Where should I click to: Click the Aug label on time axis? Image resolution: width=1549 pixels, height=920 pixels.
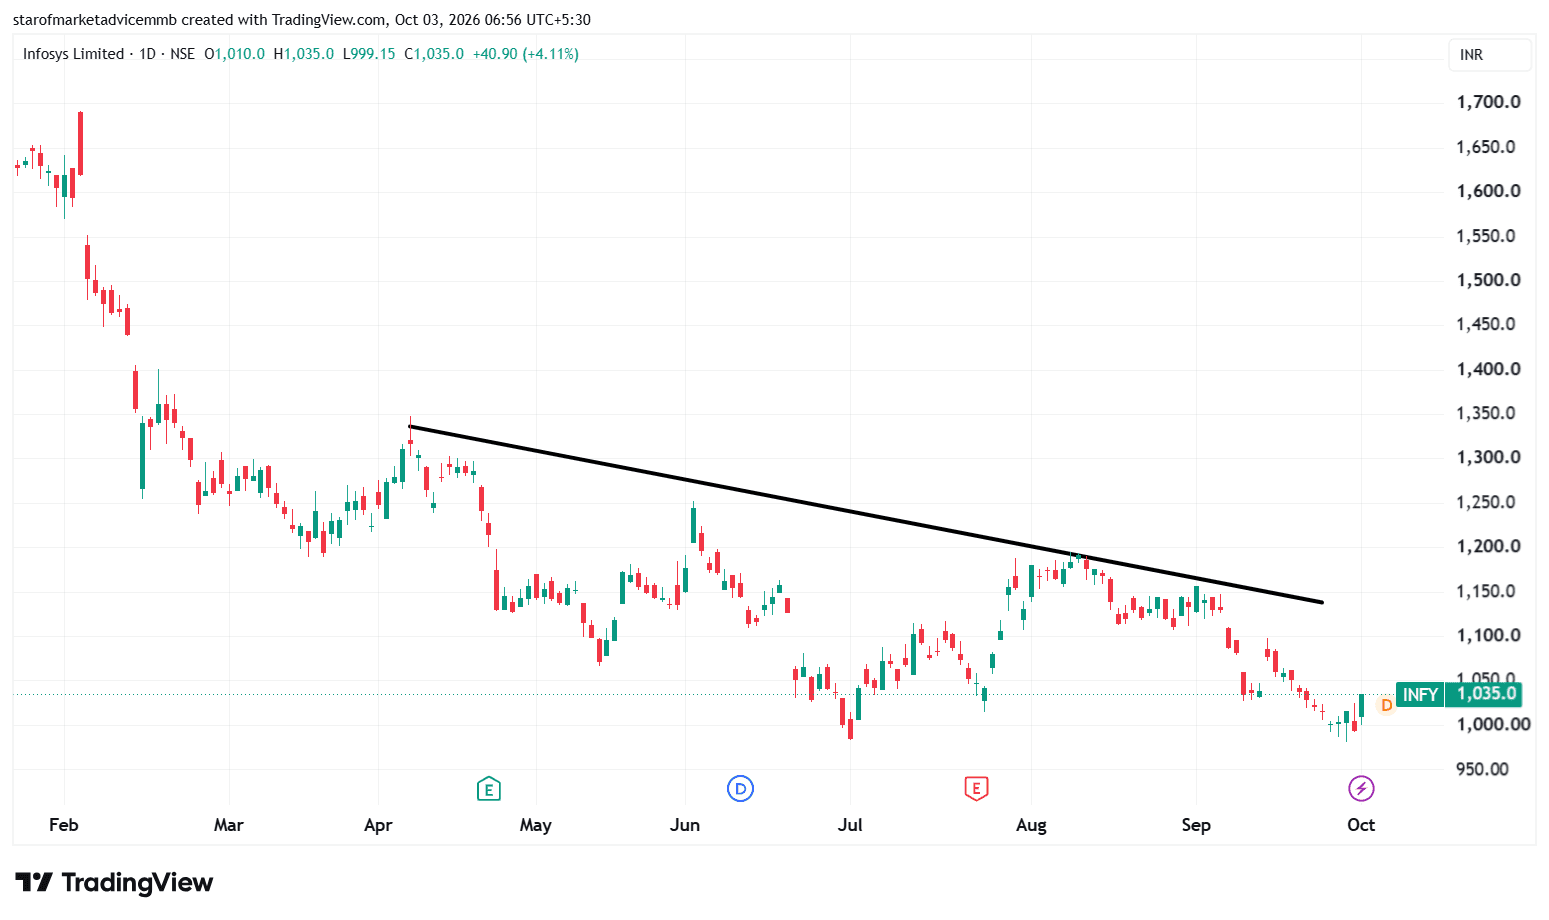click(x=1031, y=825)
